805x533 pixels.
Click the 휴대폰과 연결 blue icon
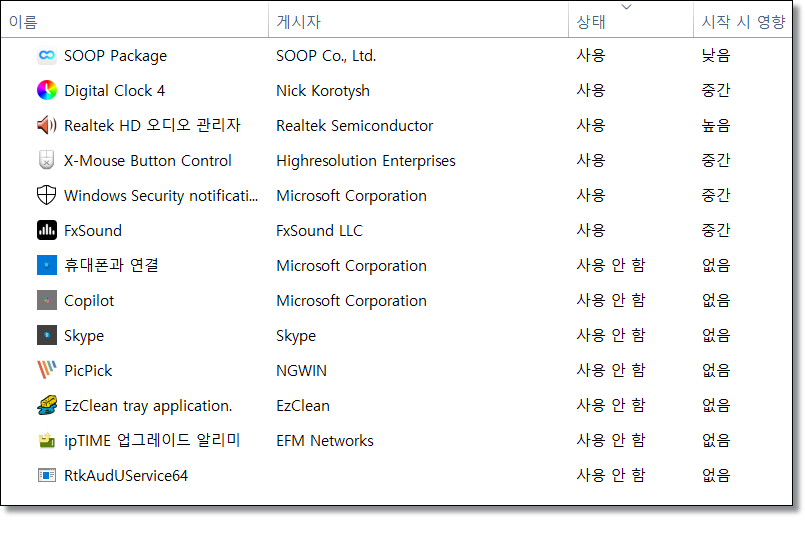coord(47,265)
